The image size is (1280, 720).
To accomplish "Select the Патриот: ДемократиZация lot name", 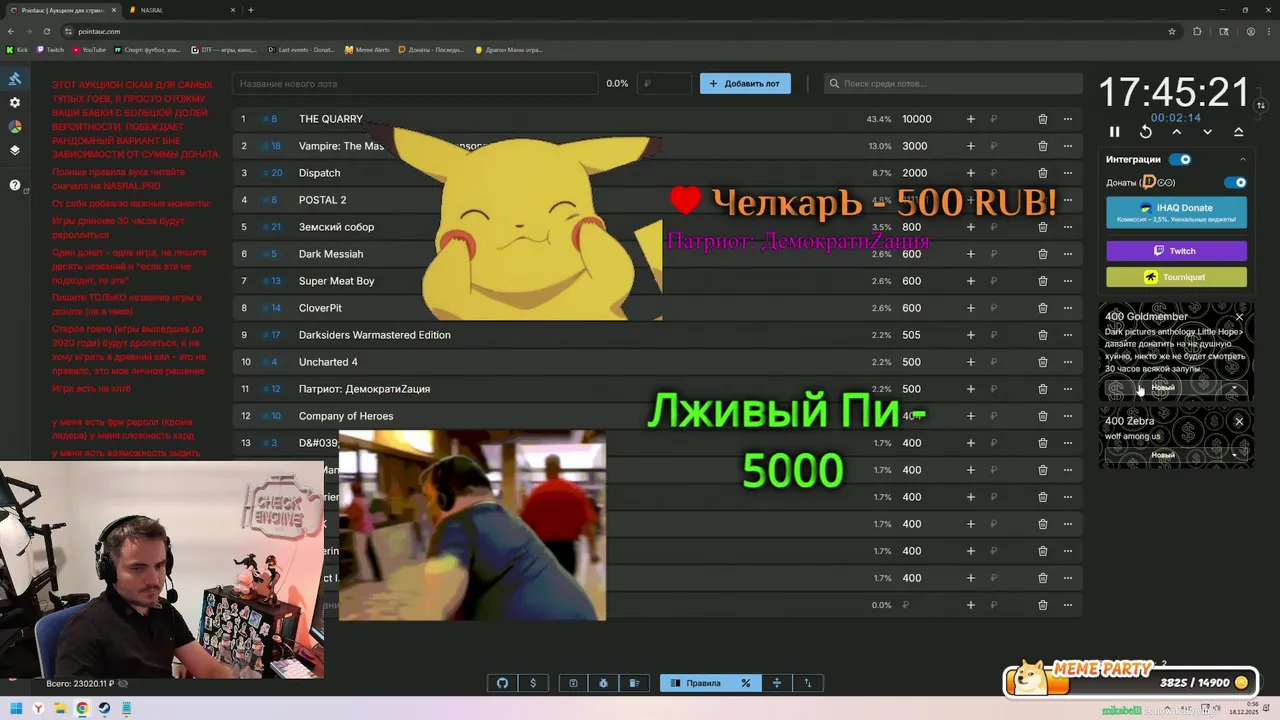I will coord(364,389).
